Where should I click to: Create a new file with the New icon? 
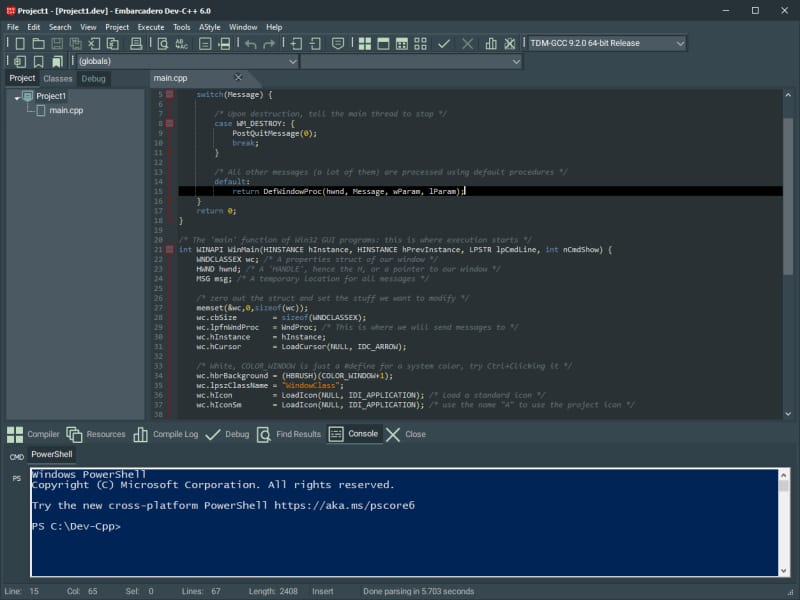[x=19, y=43]
